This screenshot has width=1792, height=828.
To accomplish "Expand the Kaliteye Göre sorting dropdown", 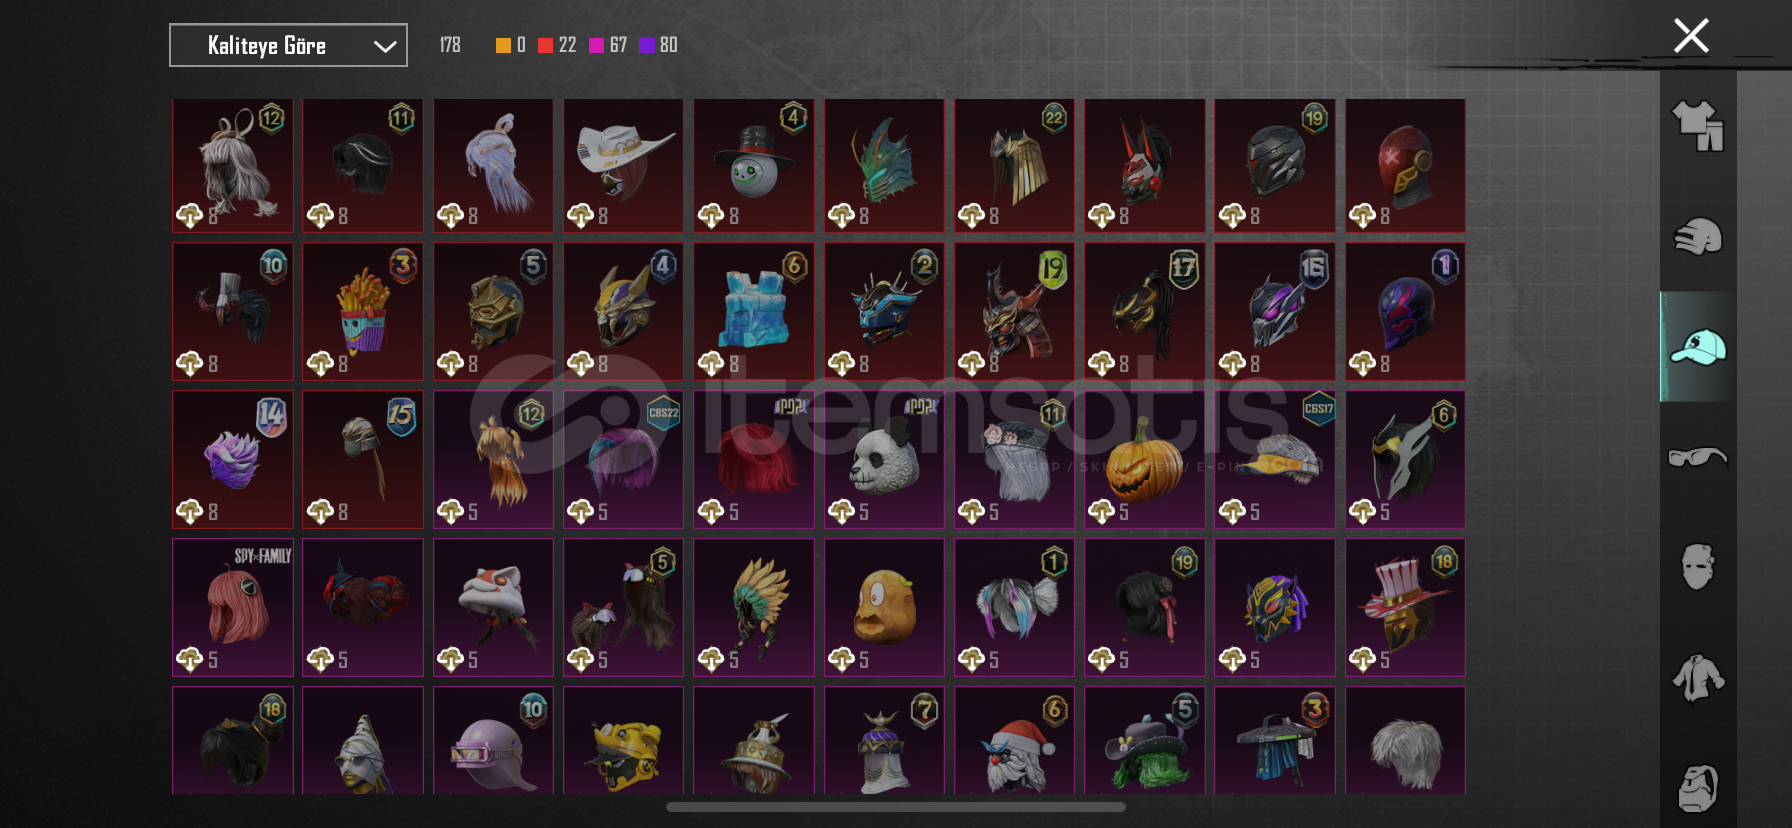I will (288, 45).
